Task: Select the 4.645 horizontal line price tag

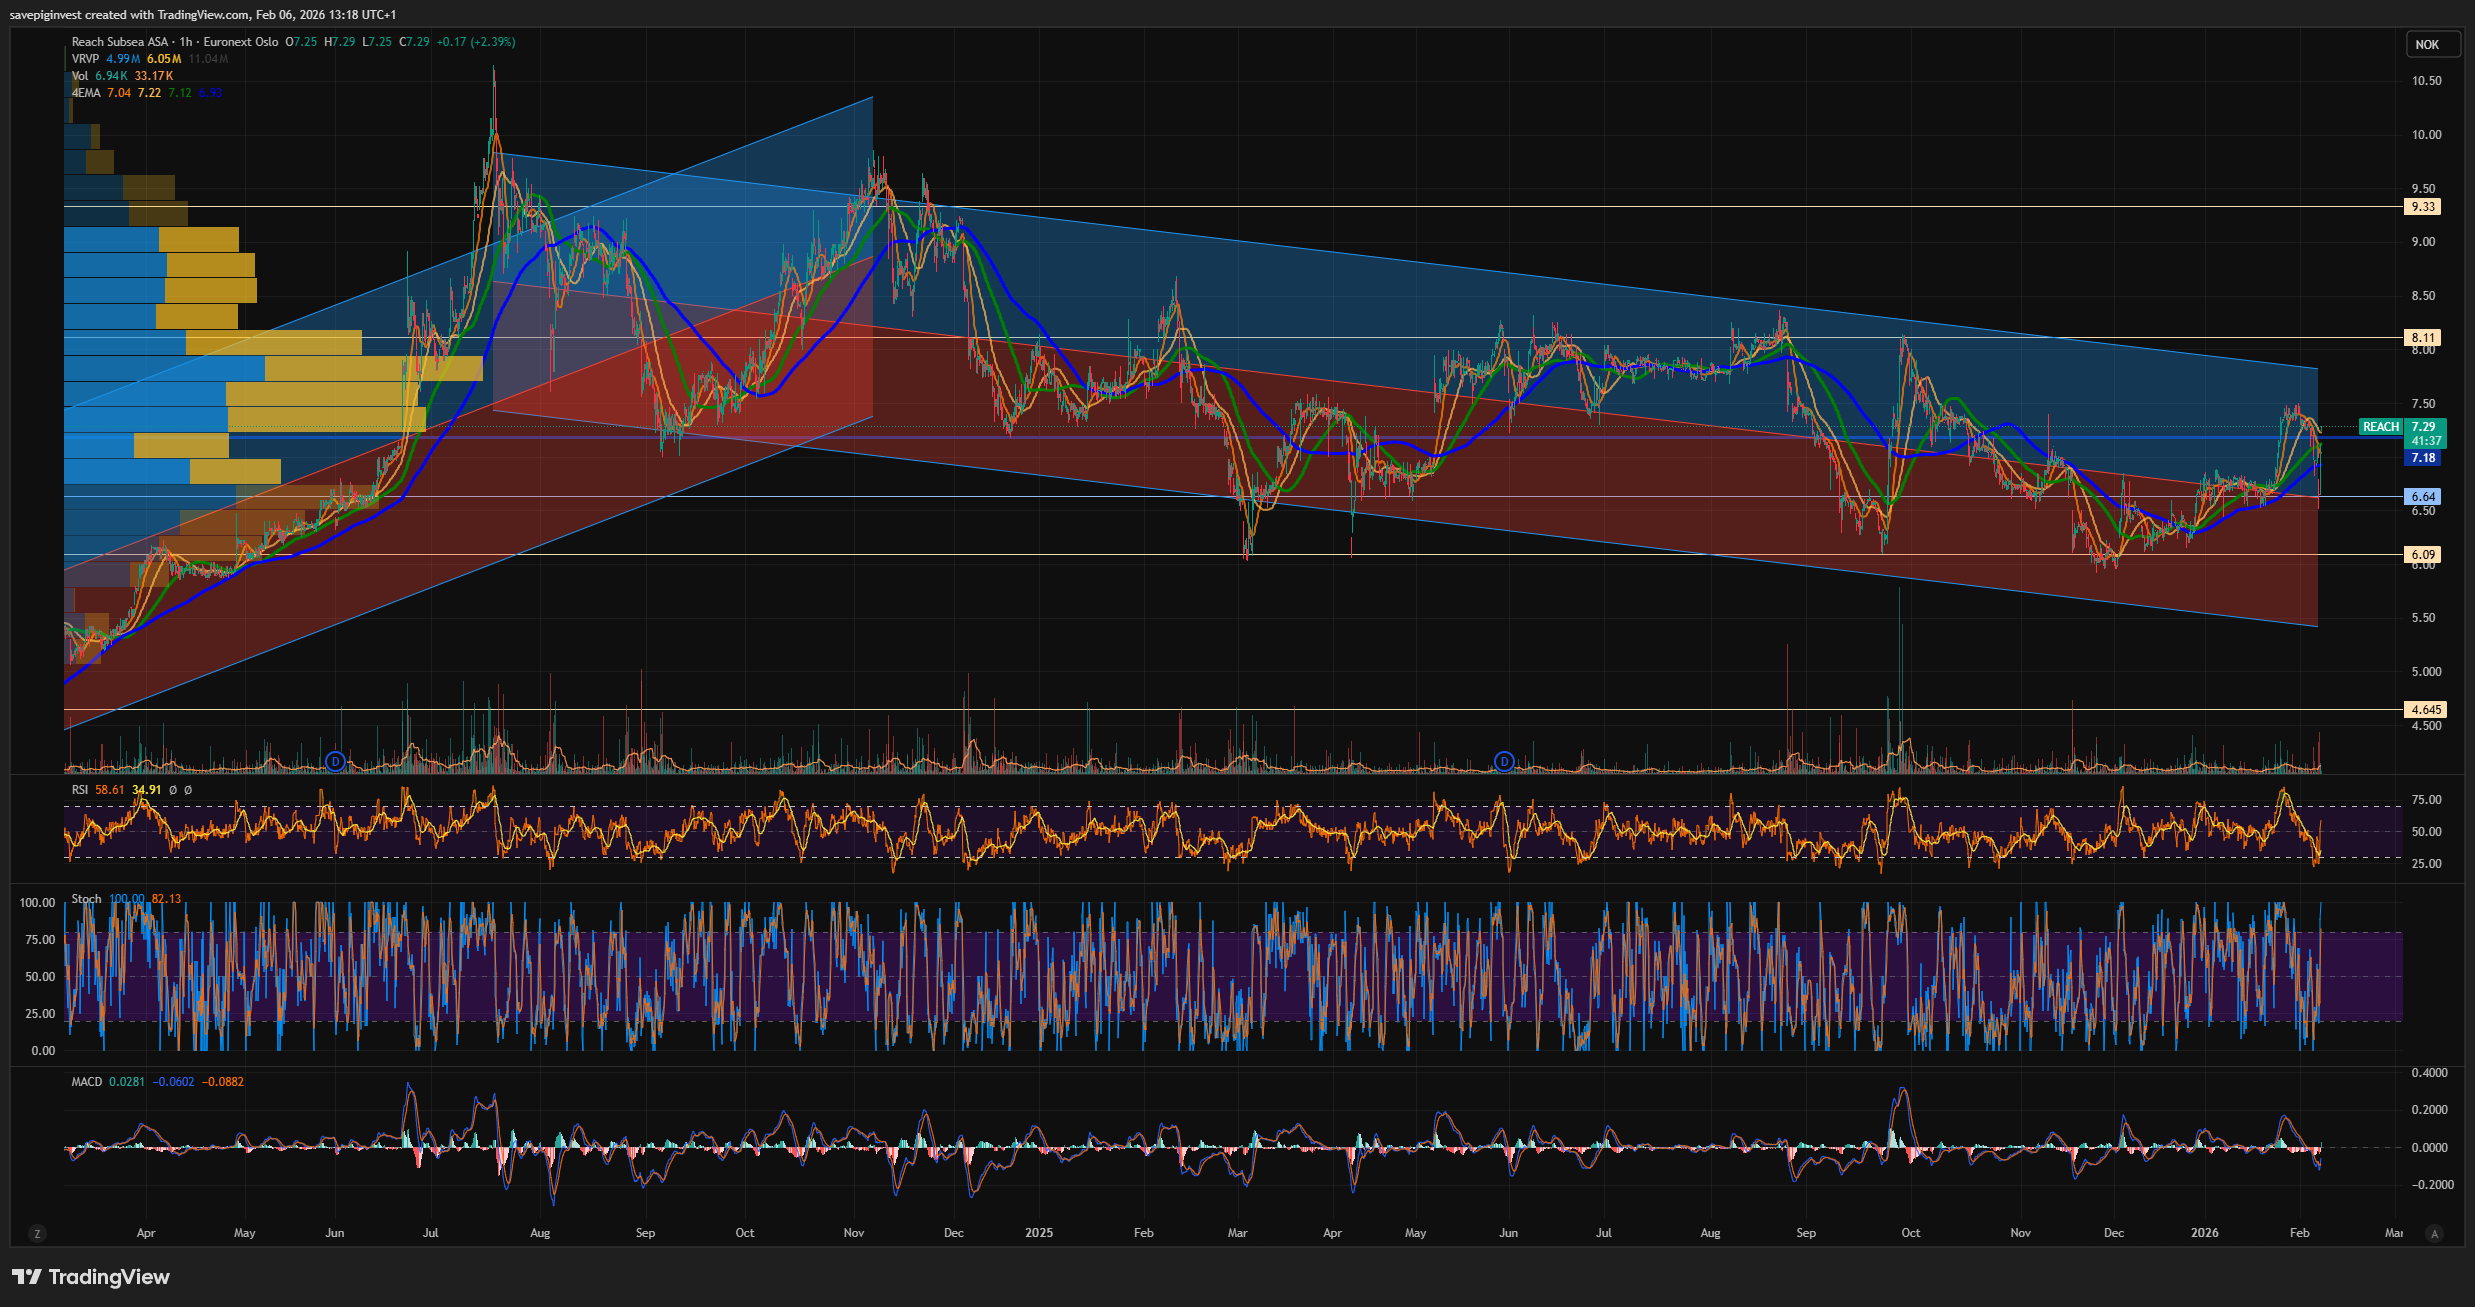Action: coord(2424,710)
